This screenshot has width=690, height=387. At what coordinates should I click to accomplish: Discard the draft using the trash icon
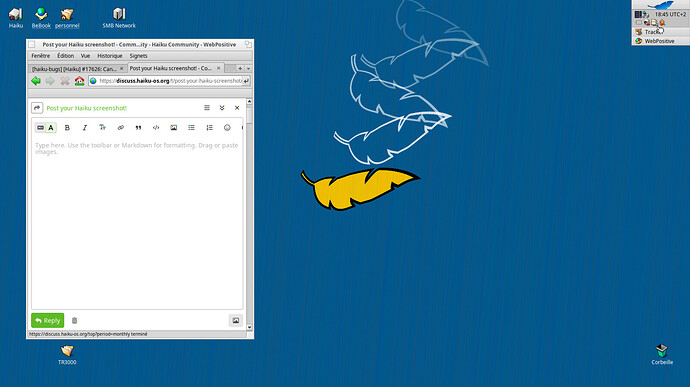coord(74,321)
